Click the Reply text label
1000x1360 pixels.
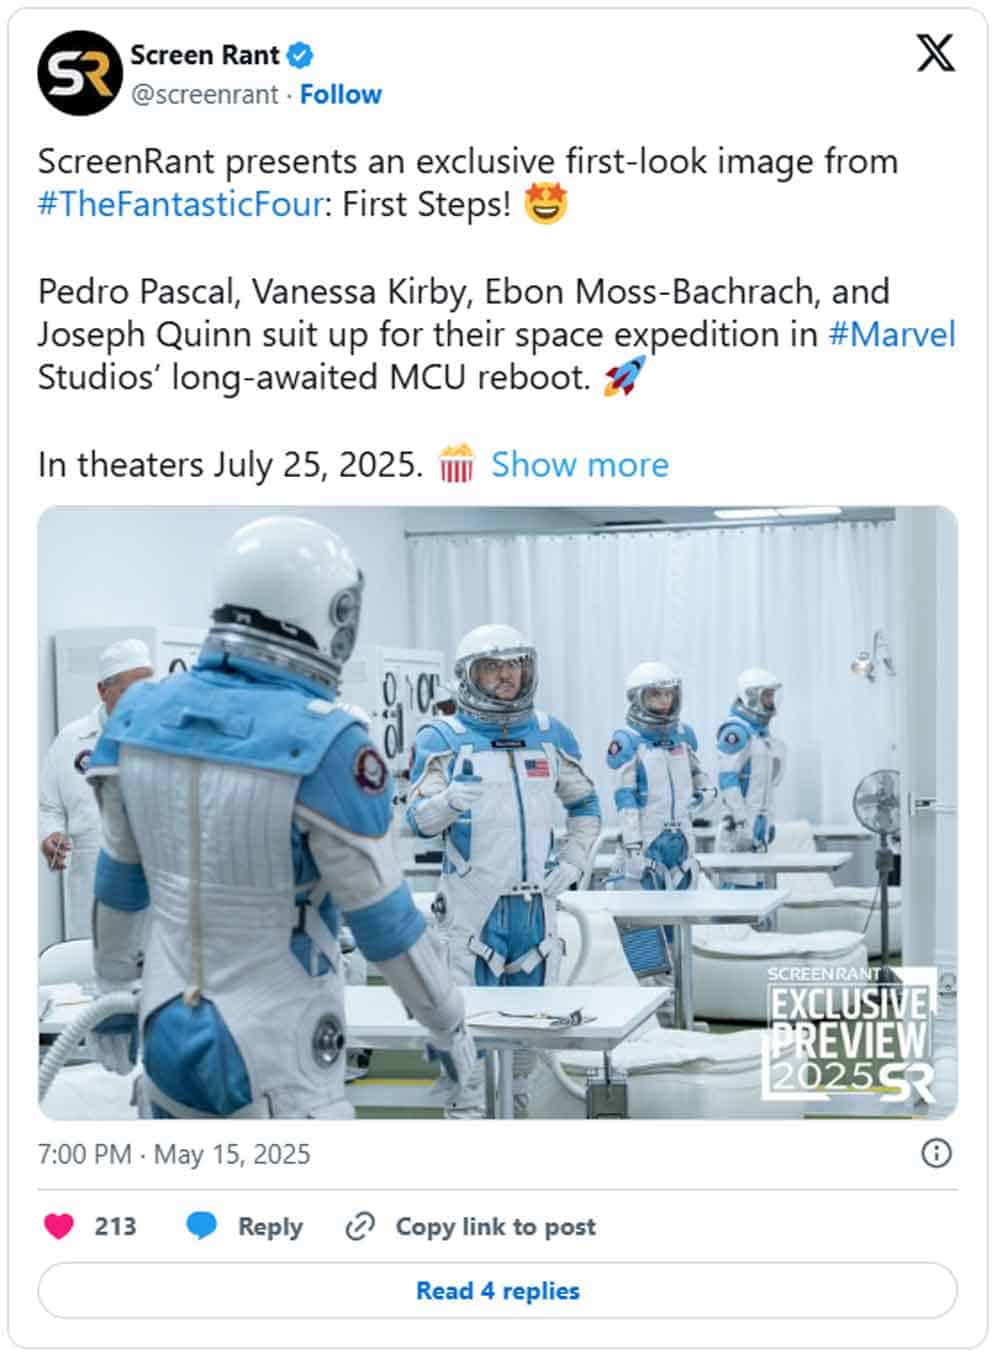point(270,1226)
